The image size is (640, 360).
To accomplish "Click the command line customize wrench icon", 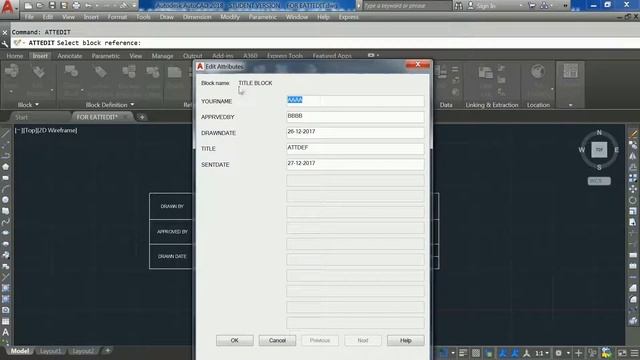I will click(4, 43).
